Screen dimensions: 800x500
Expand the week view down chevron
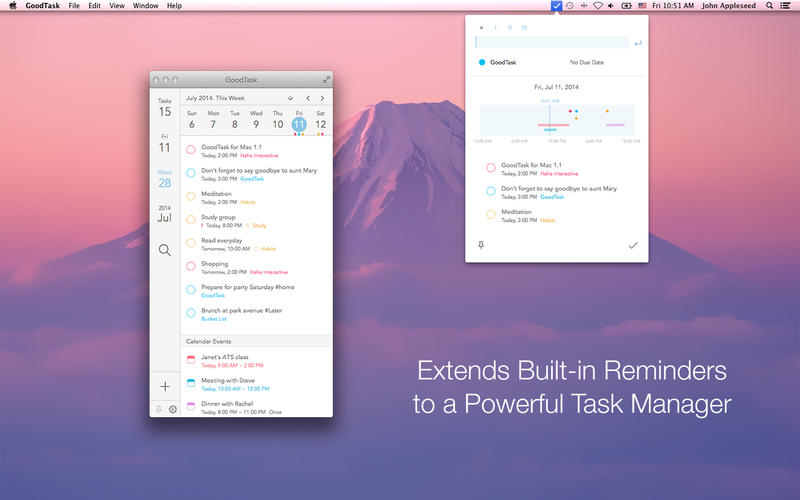[x=290, y=98]
